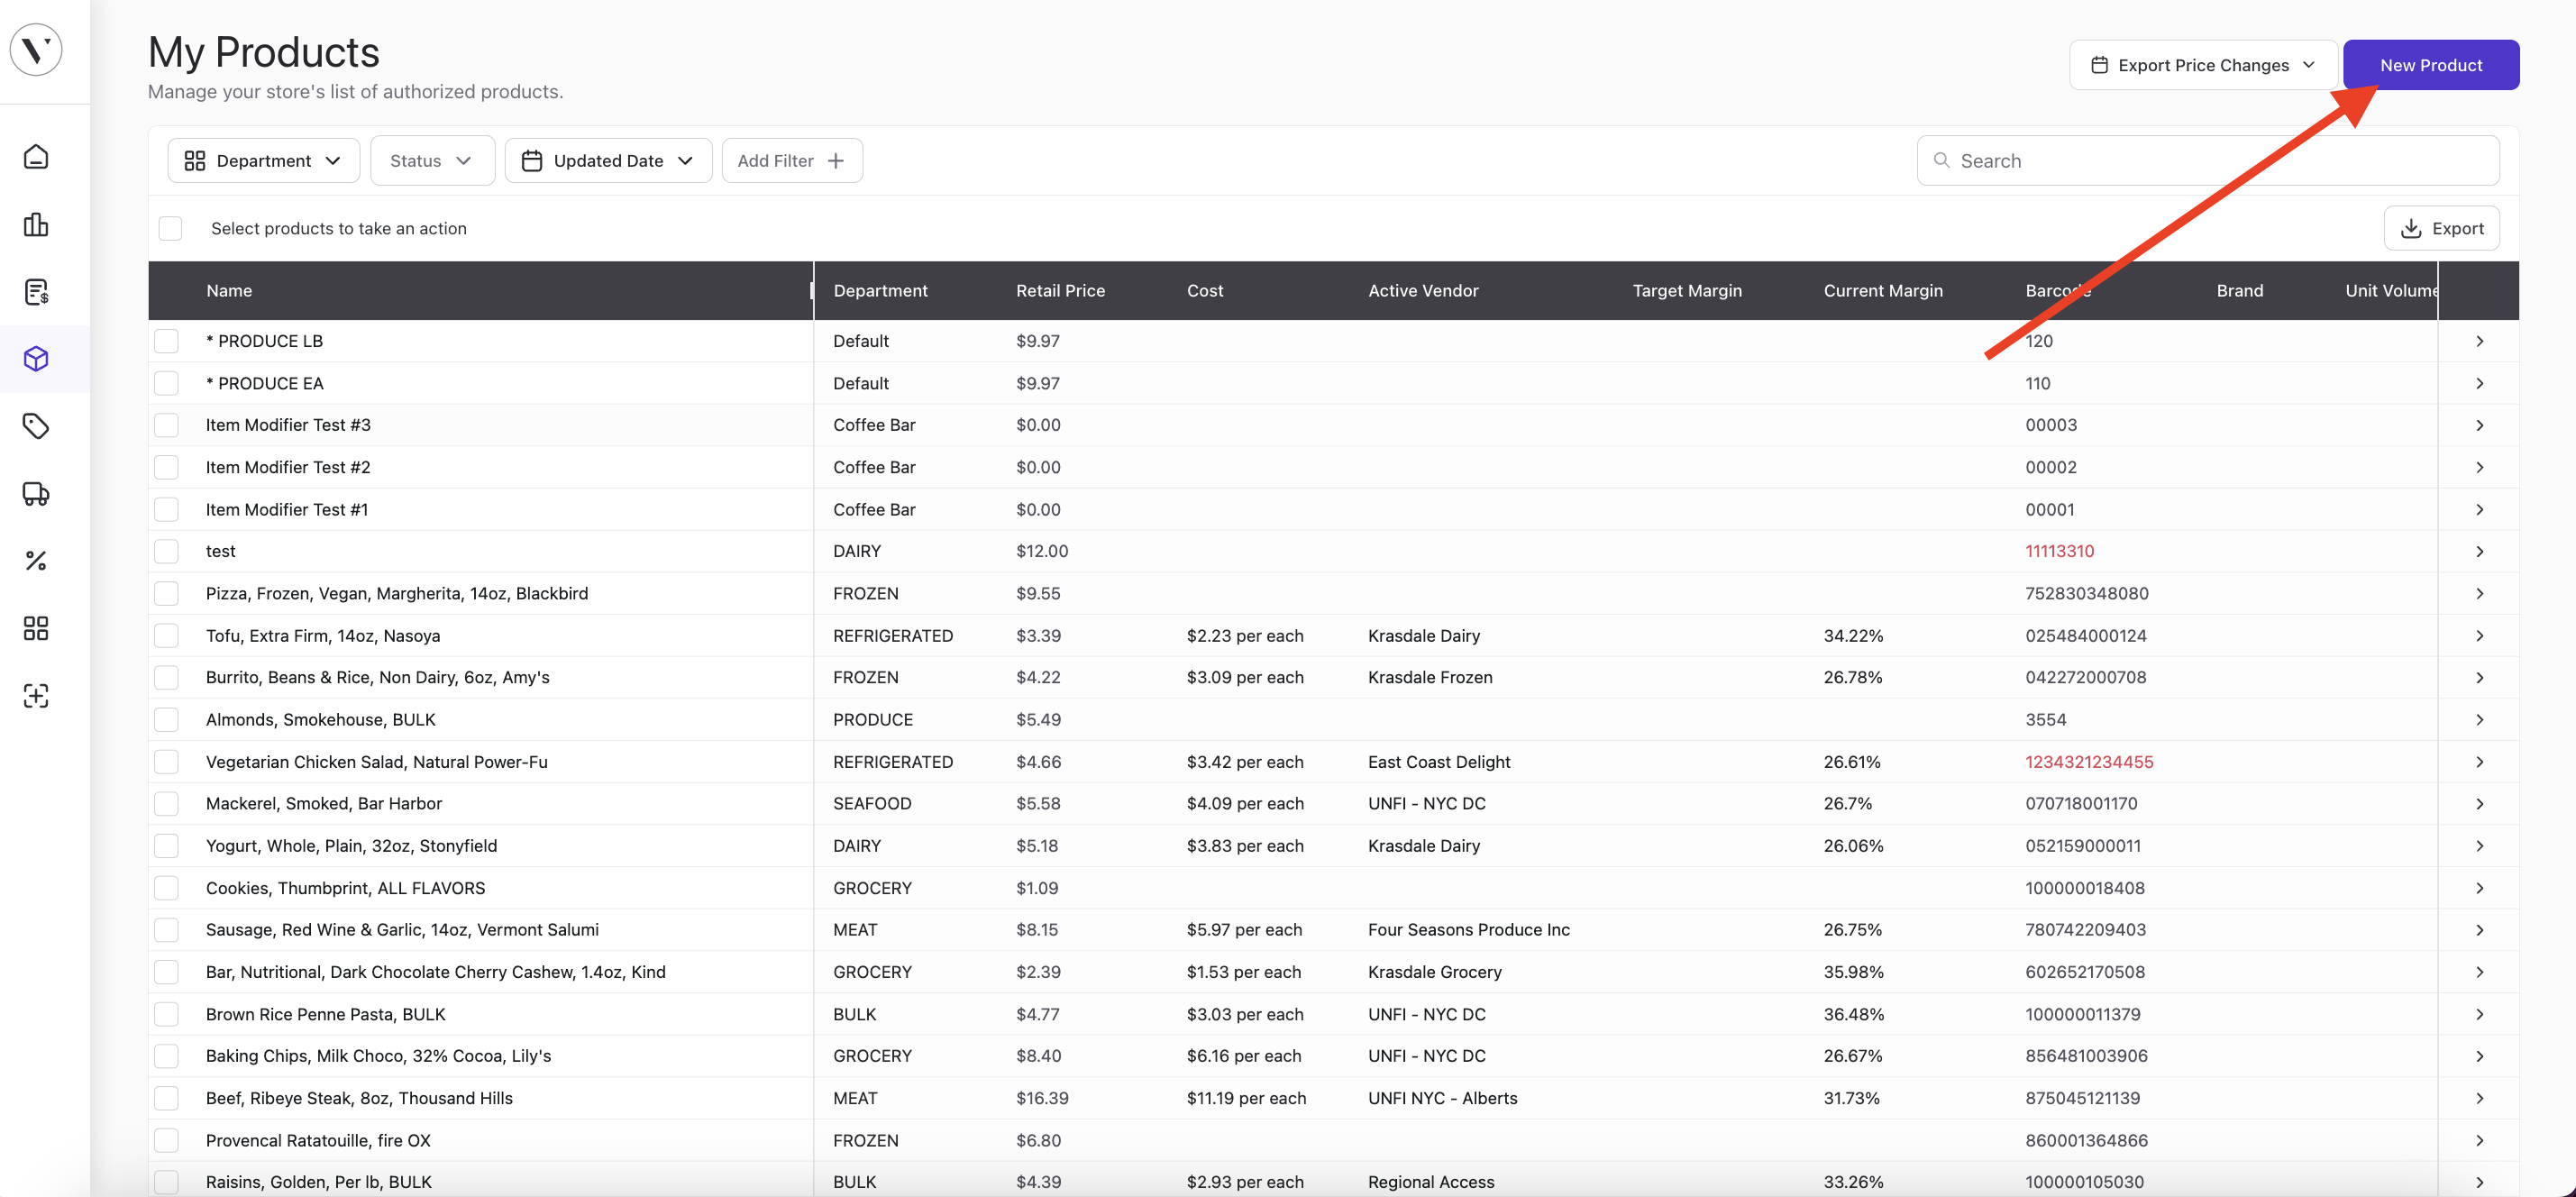Sort by the Name column header
Viewport: 2576px width, 1197px height.
[229, 291]
